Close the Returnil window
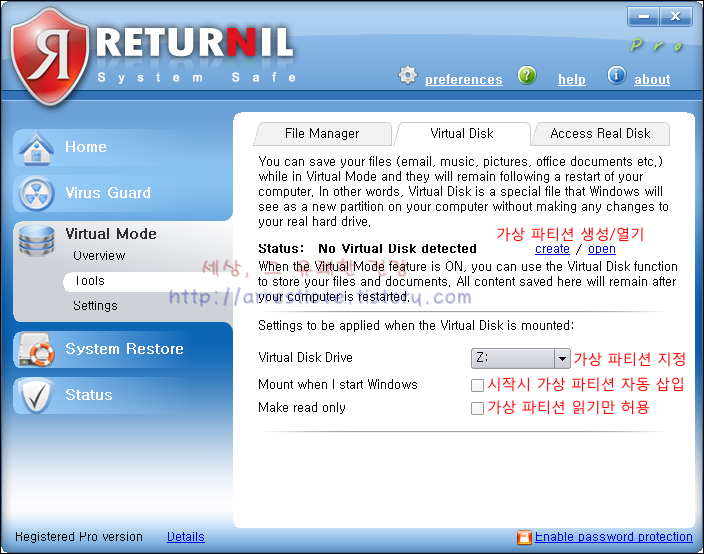This screenshot has width=704, height=554. coord(676,17)
